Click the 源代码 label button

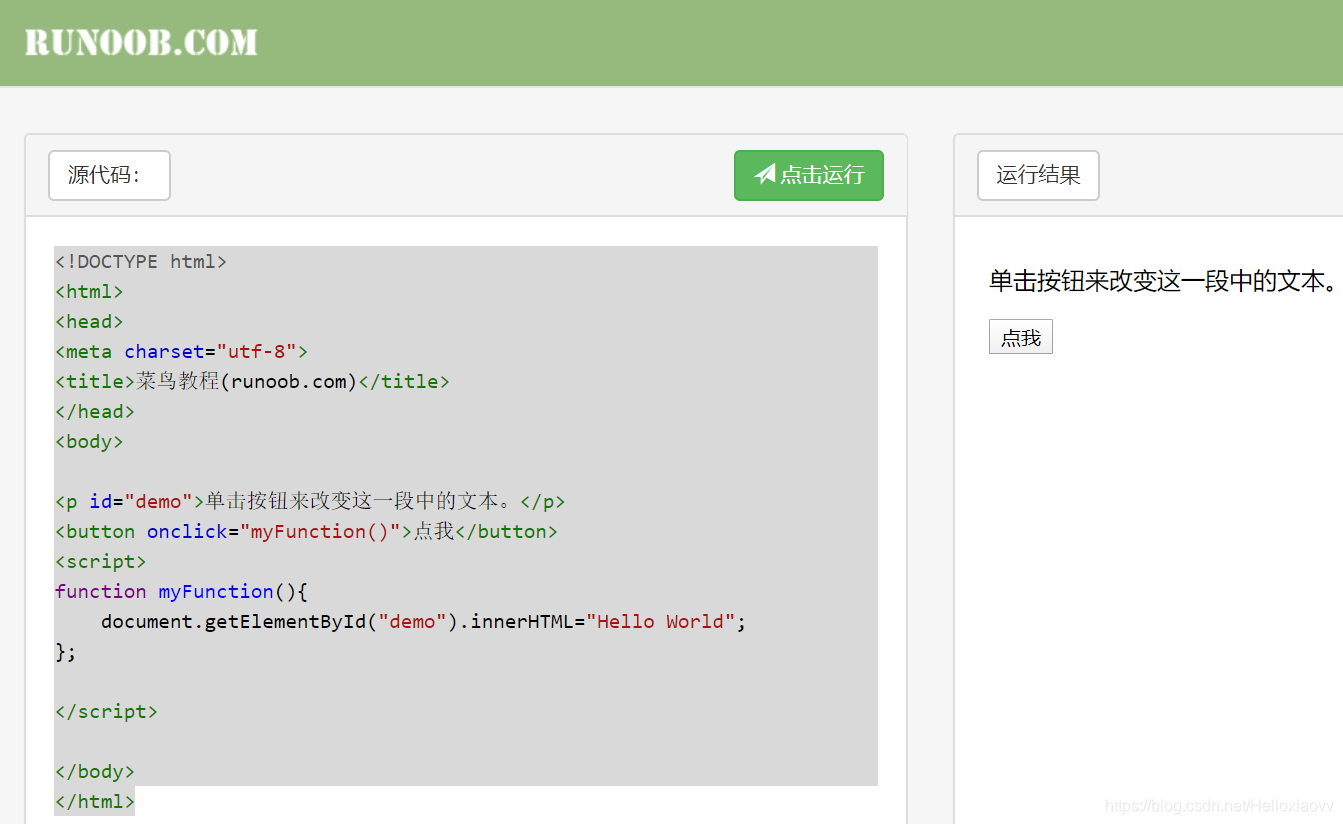[109, 175]
